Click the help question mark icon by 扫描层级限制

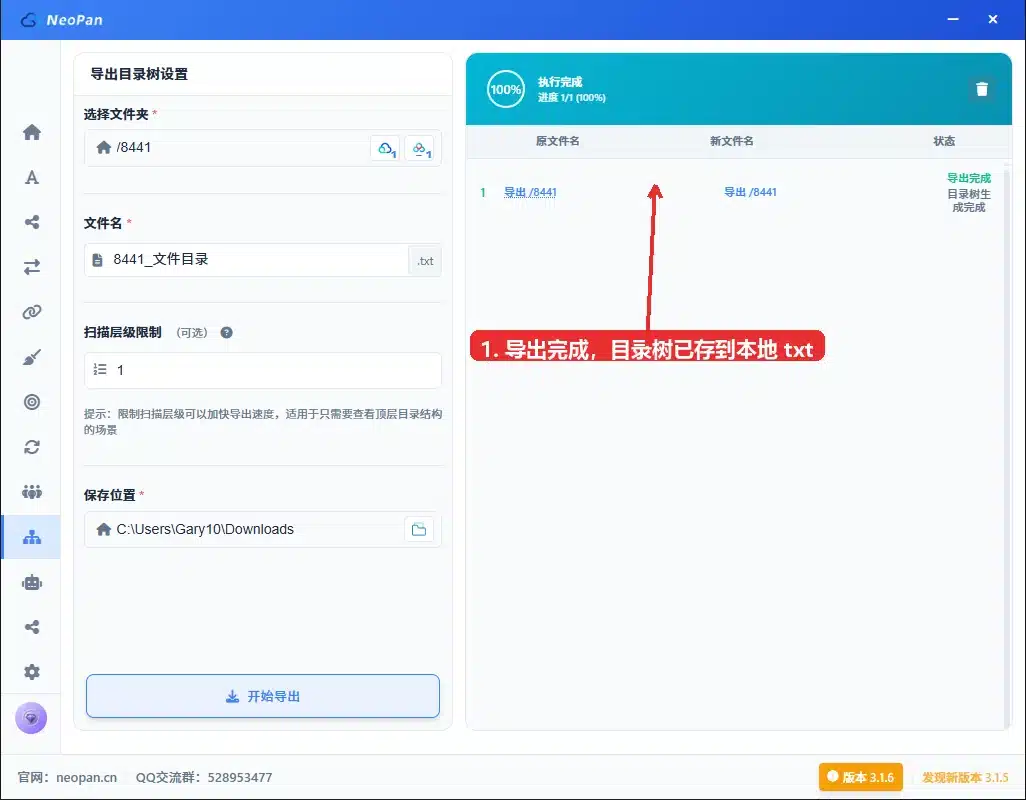[x=226, y=332]
